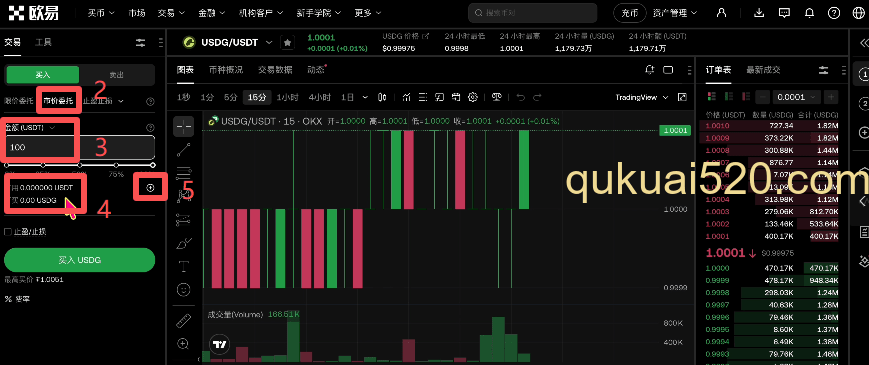Viewport: 869px width, 365px height.
Task: Enable the 止盈/止损 checkbox
Action: click(8, 232)
